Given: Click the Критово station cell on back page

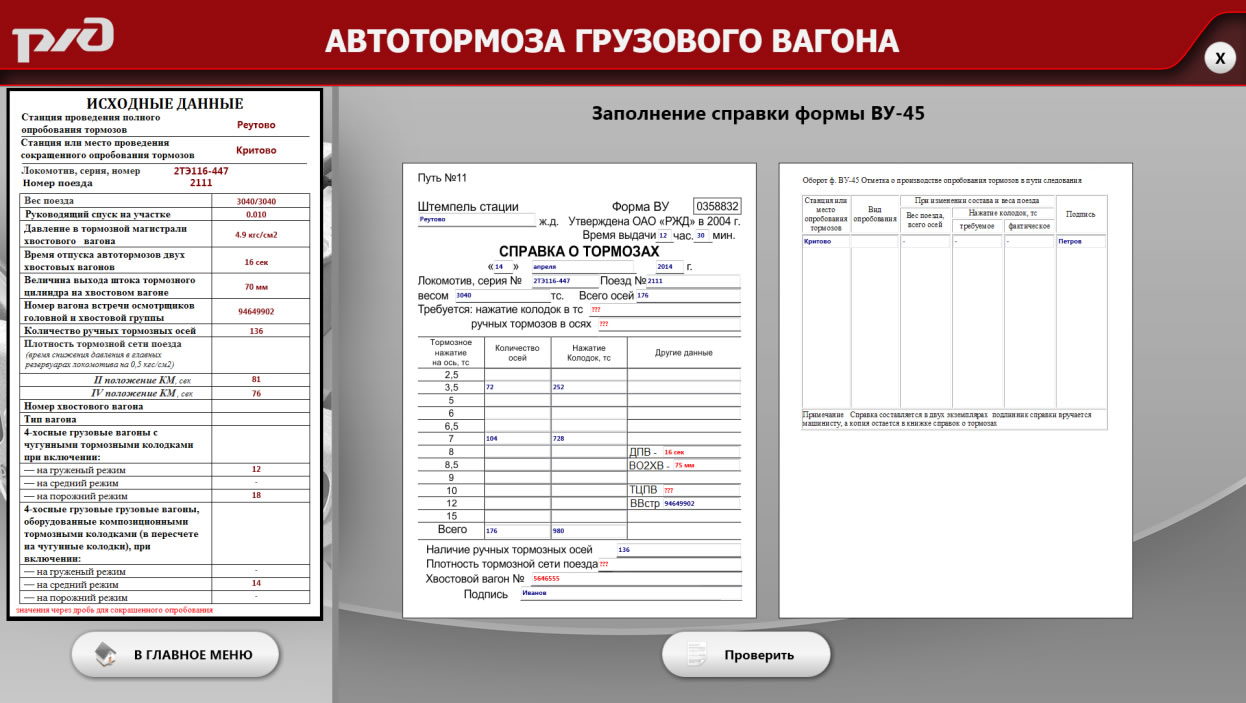Looking at the screenshot, I should 826,241.
